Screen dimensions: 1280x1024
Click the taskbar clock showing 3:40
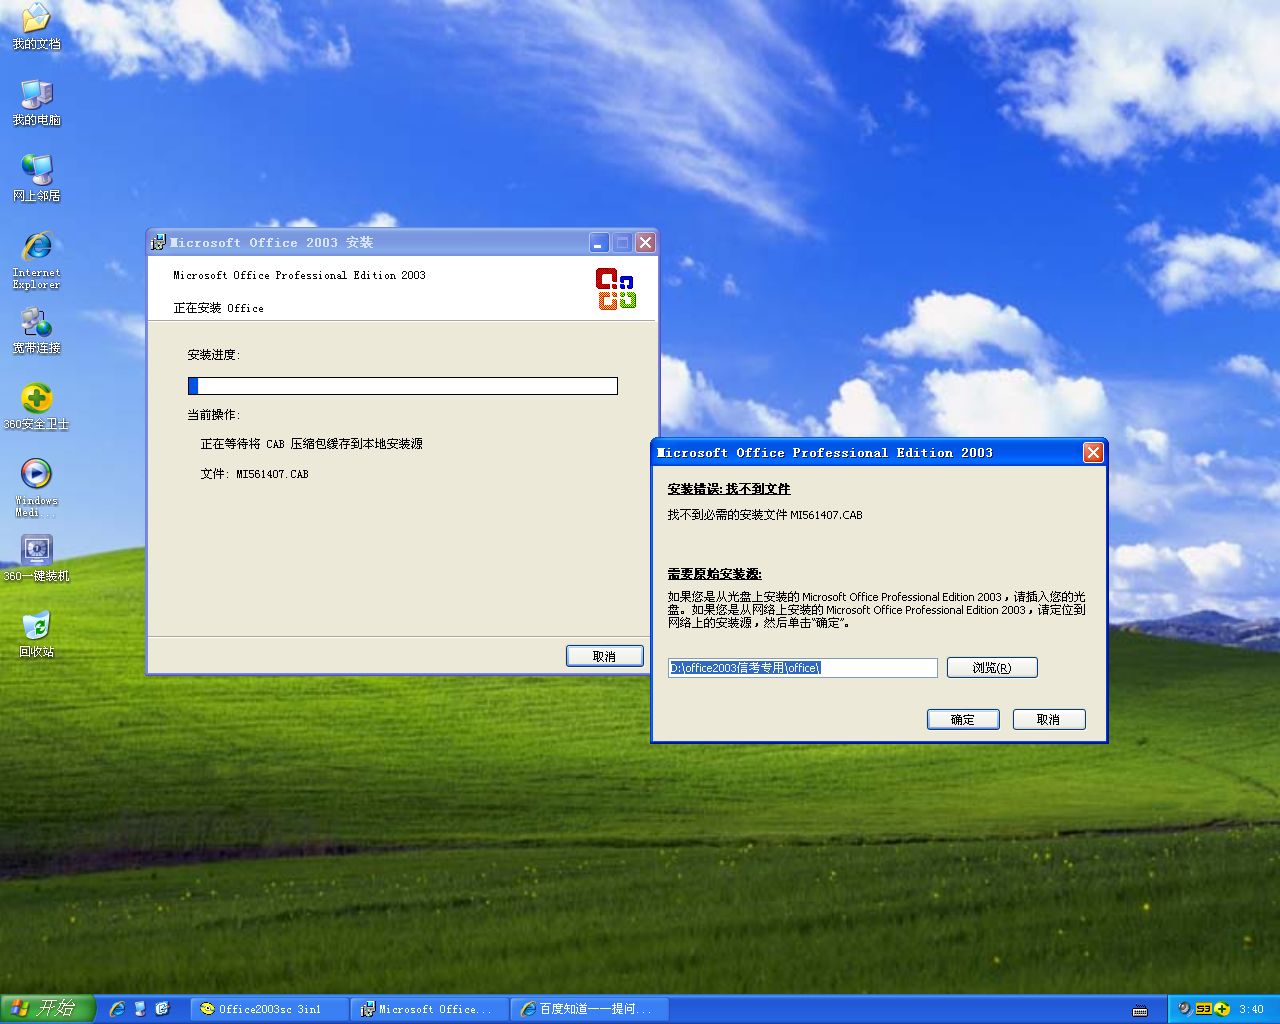(1251, 1010)
